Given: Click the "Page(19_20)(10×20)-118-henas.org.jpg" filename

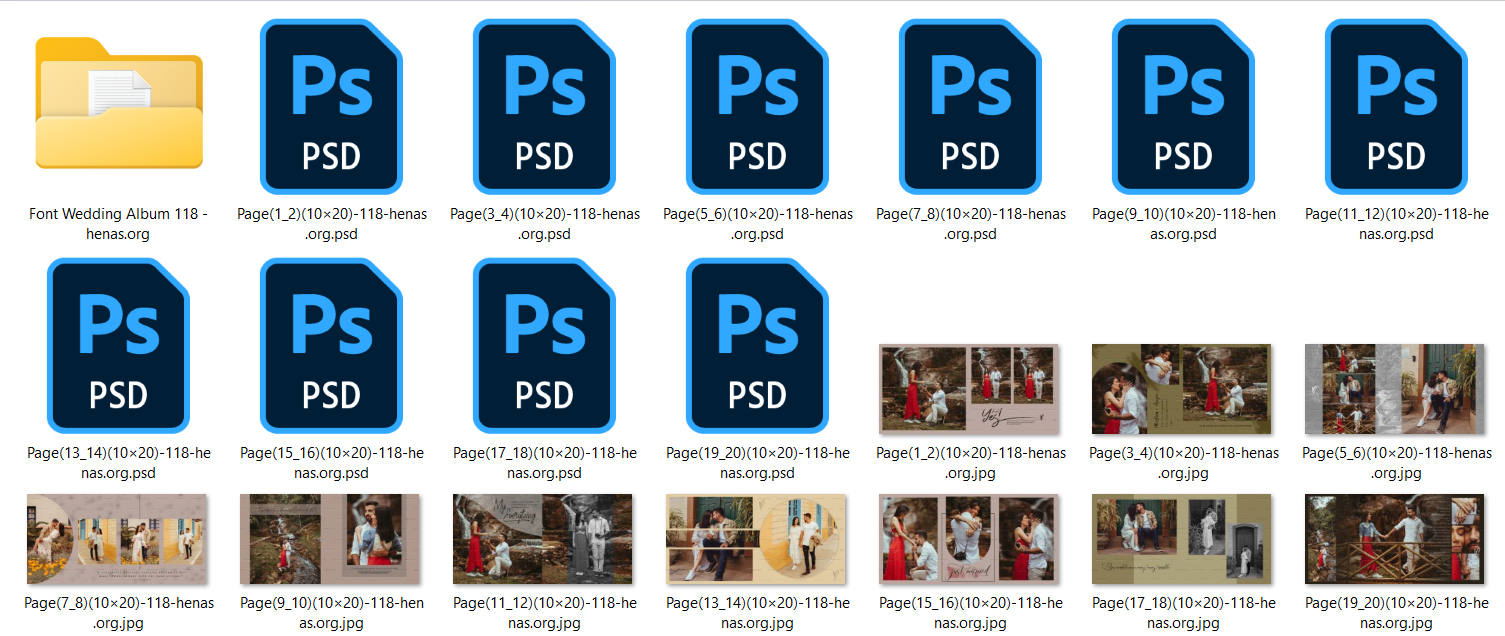Looking at the screenshot, I should (x=1397, y=613).
